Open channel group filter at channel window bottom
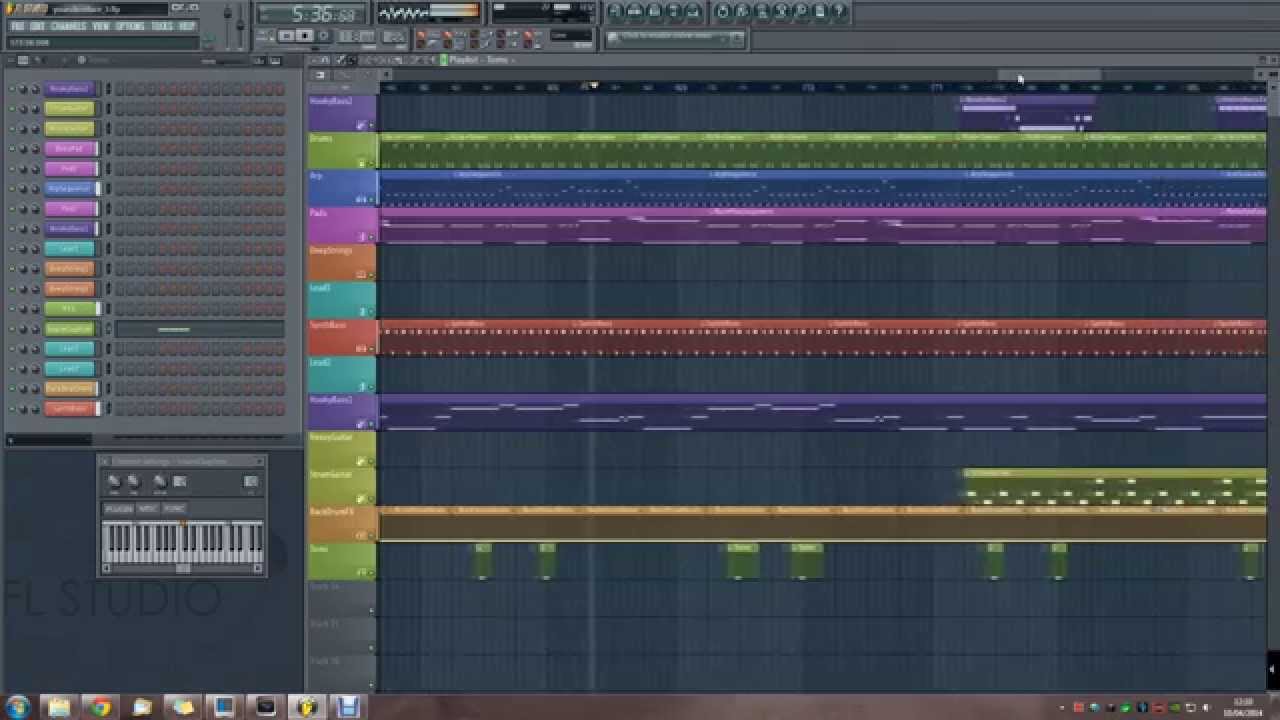Viewport: 1280px width, 720px height. click(49, 440)
